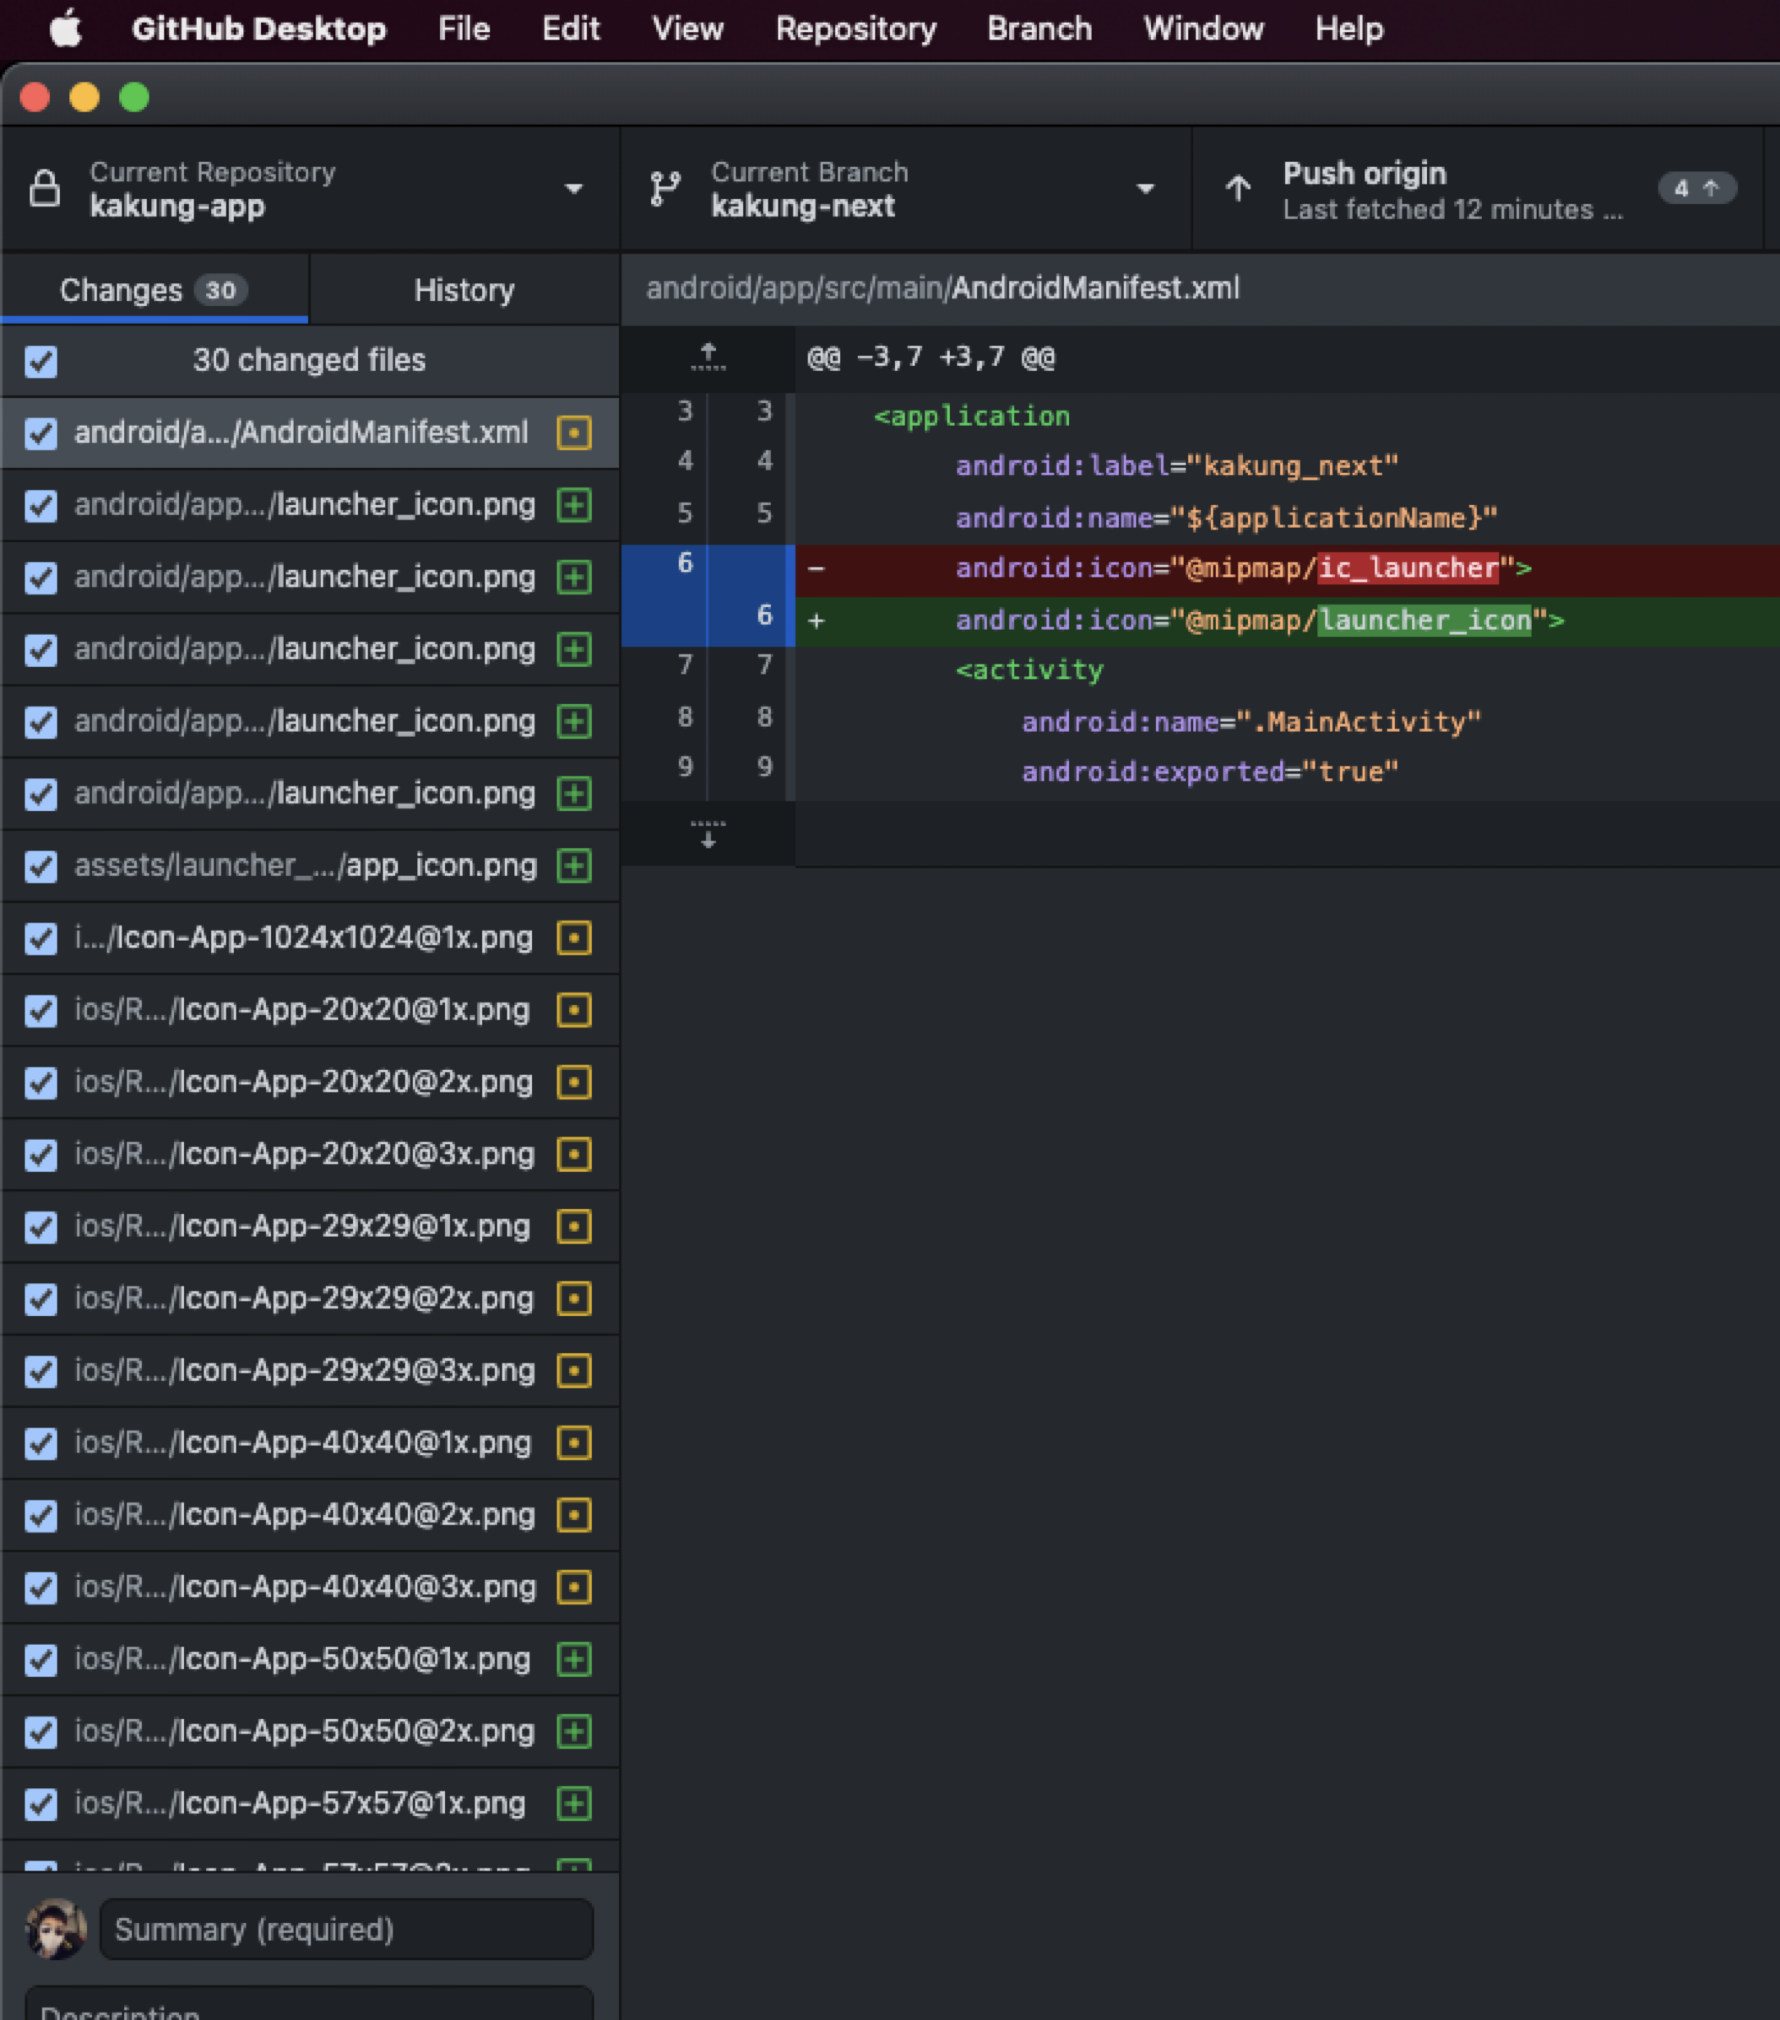Select Icon-App-40x40@2x.png in changes list

point(310,1515)
